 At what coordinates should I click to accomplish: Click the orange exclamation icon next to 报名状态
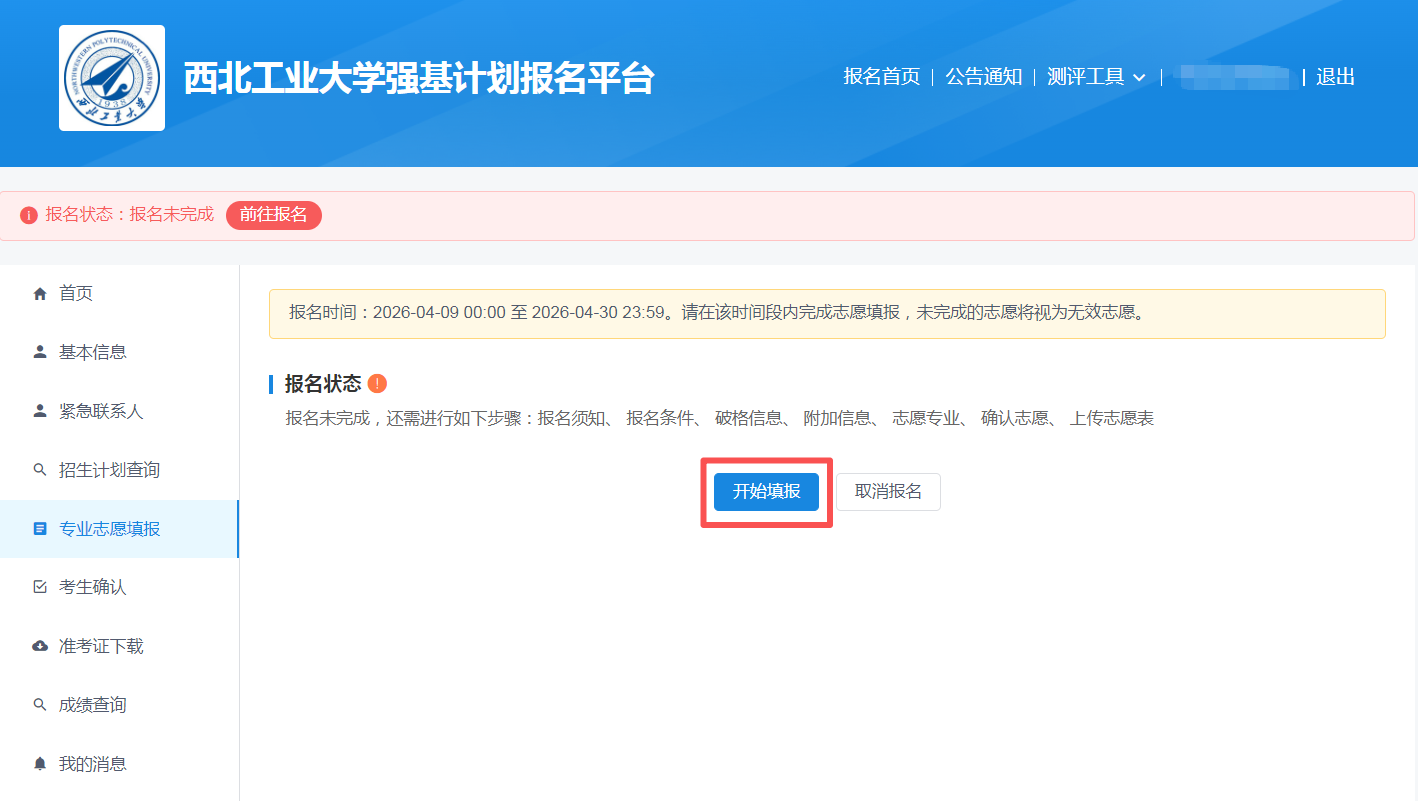point(377,384)
